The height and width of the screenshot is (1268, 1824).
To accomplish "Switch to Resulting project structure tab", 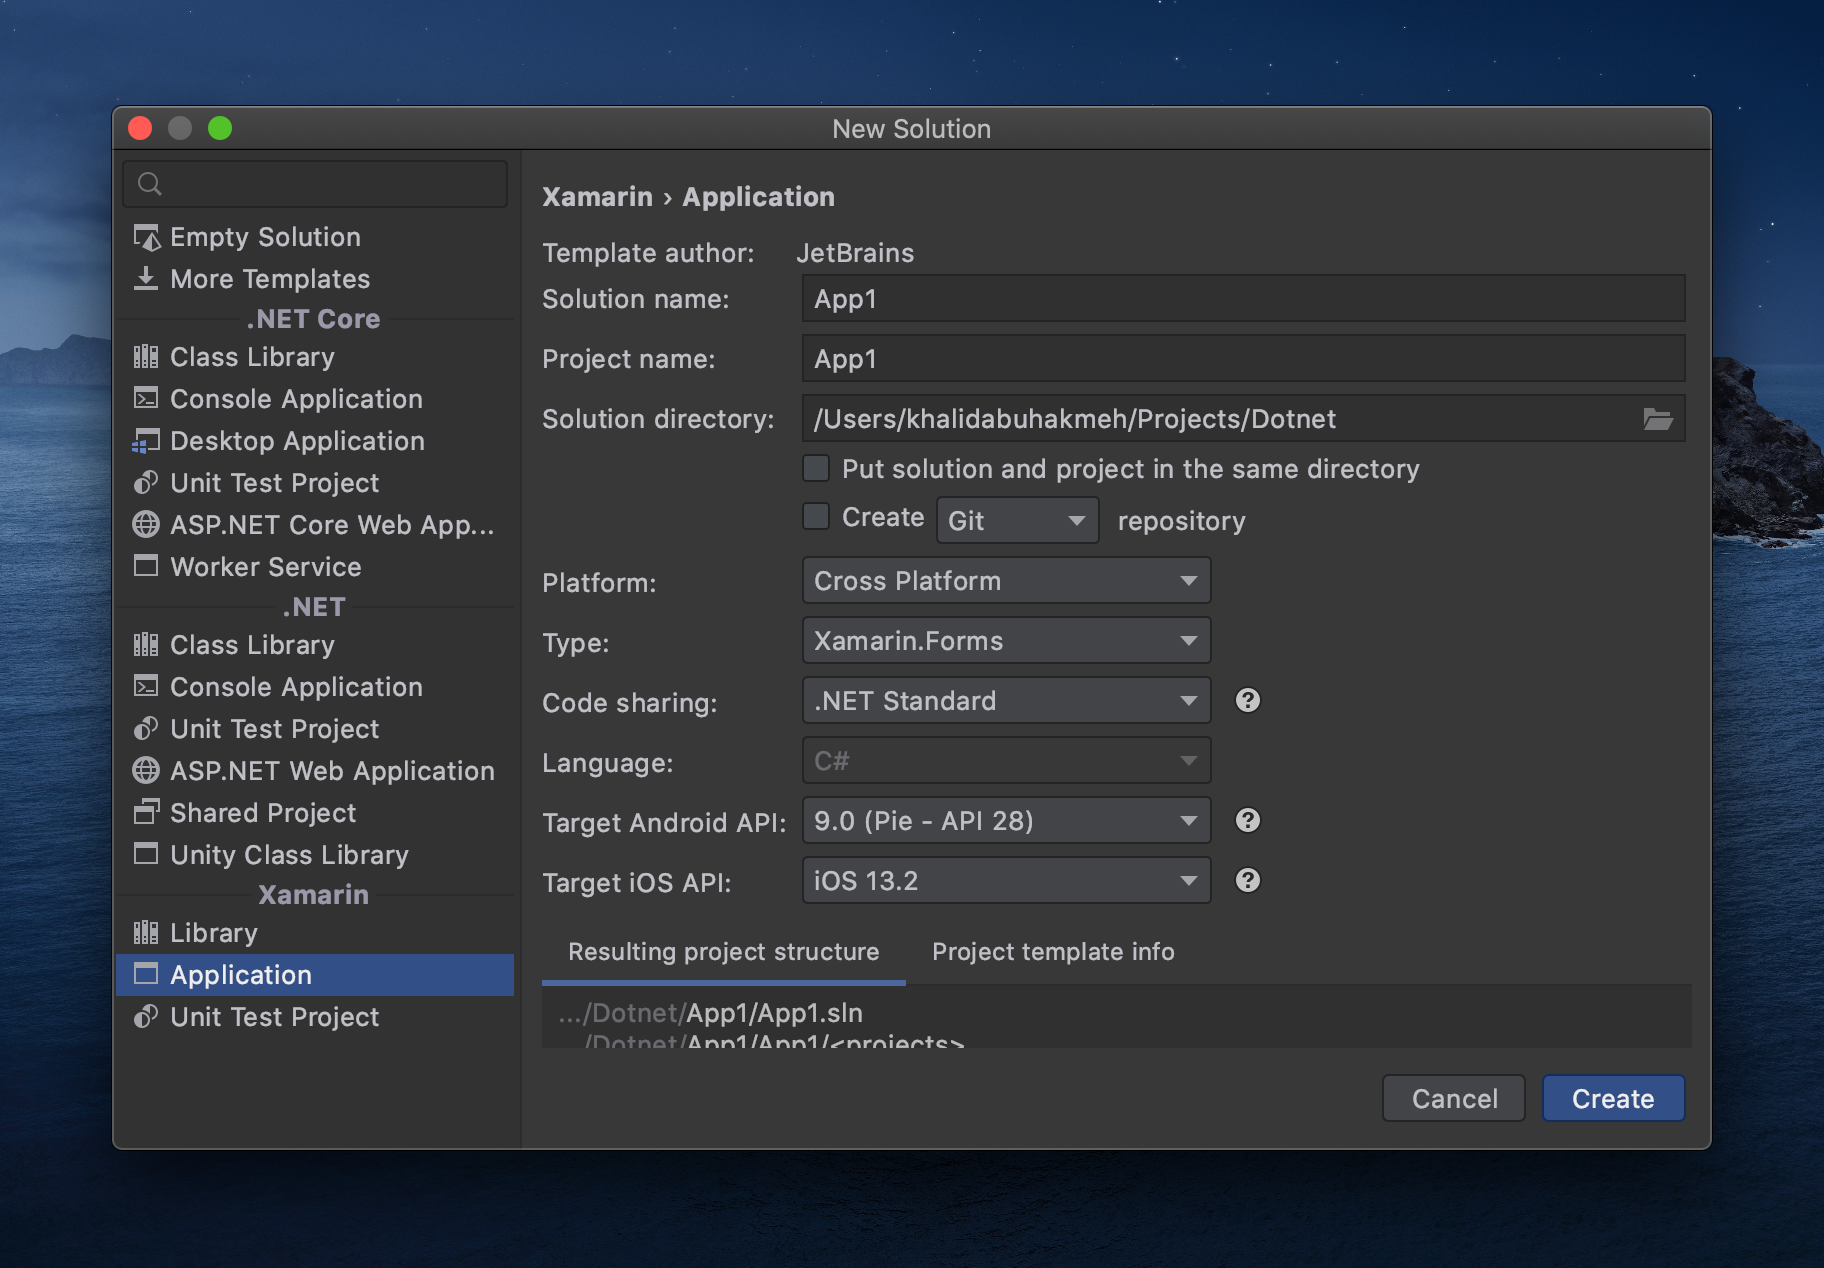I will 724,952.
